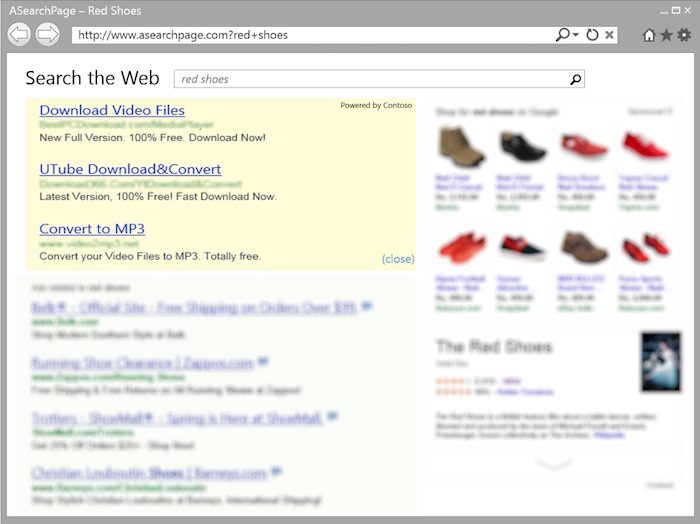Click the 'Powered by Contoso' label

tap(376, 105)
